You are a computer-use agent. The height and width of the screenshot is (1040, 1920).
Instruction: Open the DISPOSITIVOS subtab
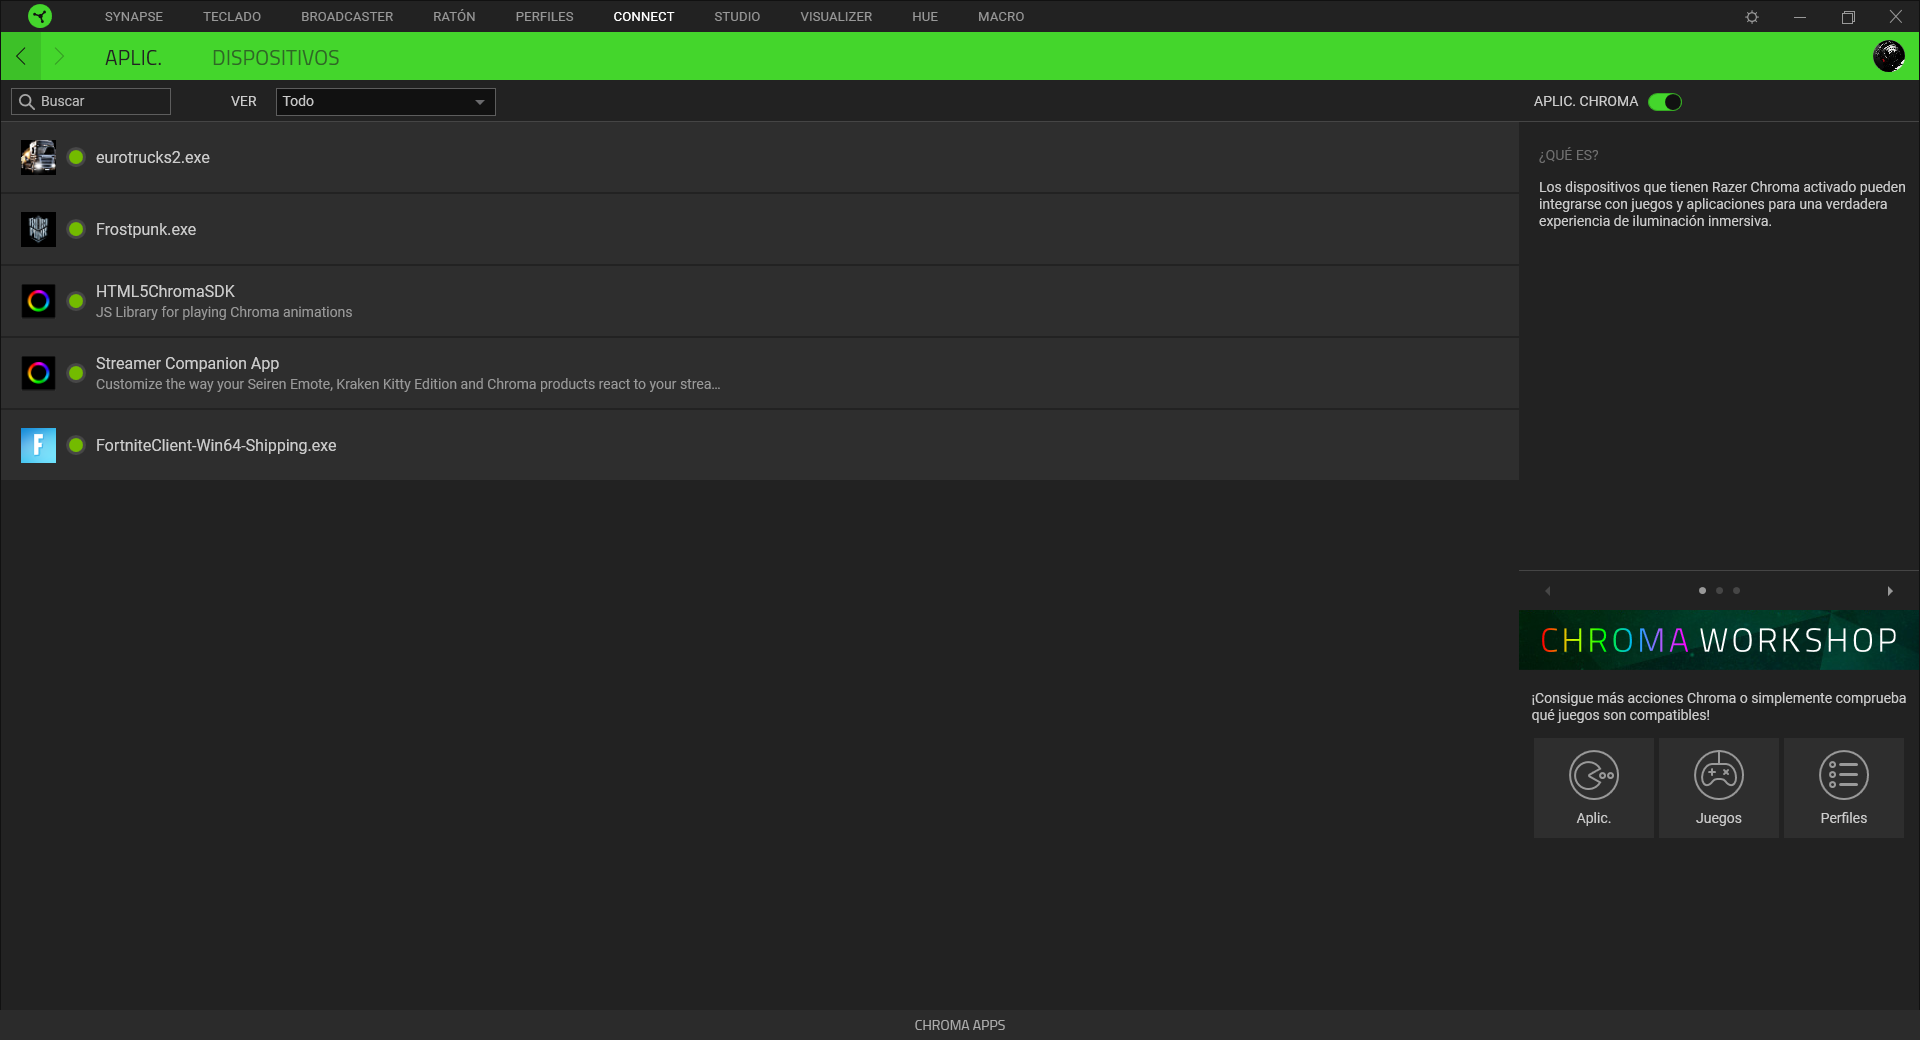[x=275, y=58]
